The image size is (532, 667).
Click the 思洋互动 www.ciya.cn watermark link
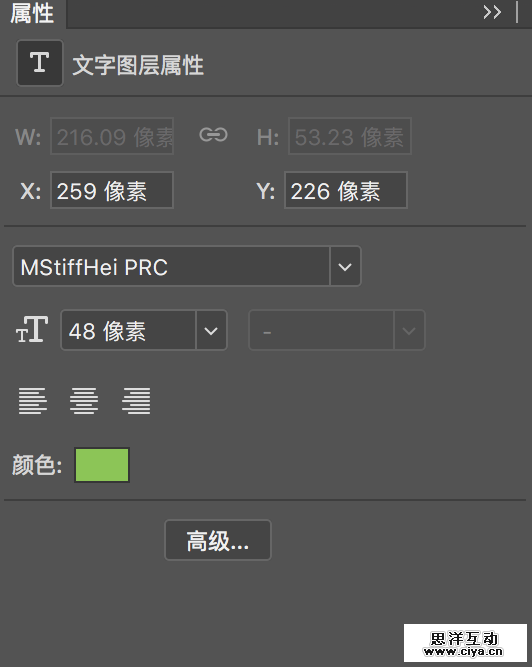pos(465,643)
